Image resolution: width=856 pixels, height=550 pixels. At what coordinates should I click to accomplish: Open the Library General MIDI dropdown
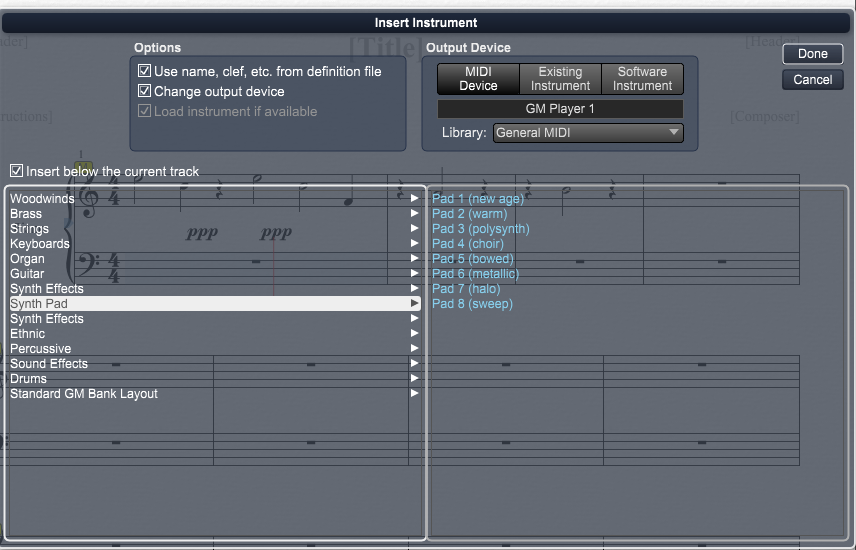click(588, 133)
